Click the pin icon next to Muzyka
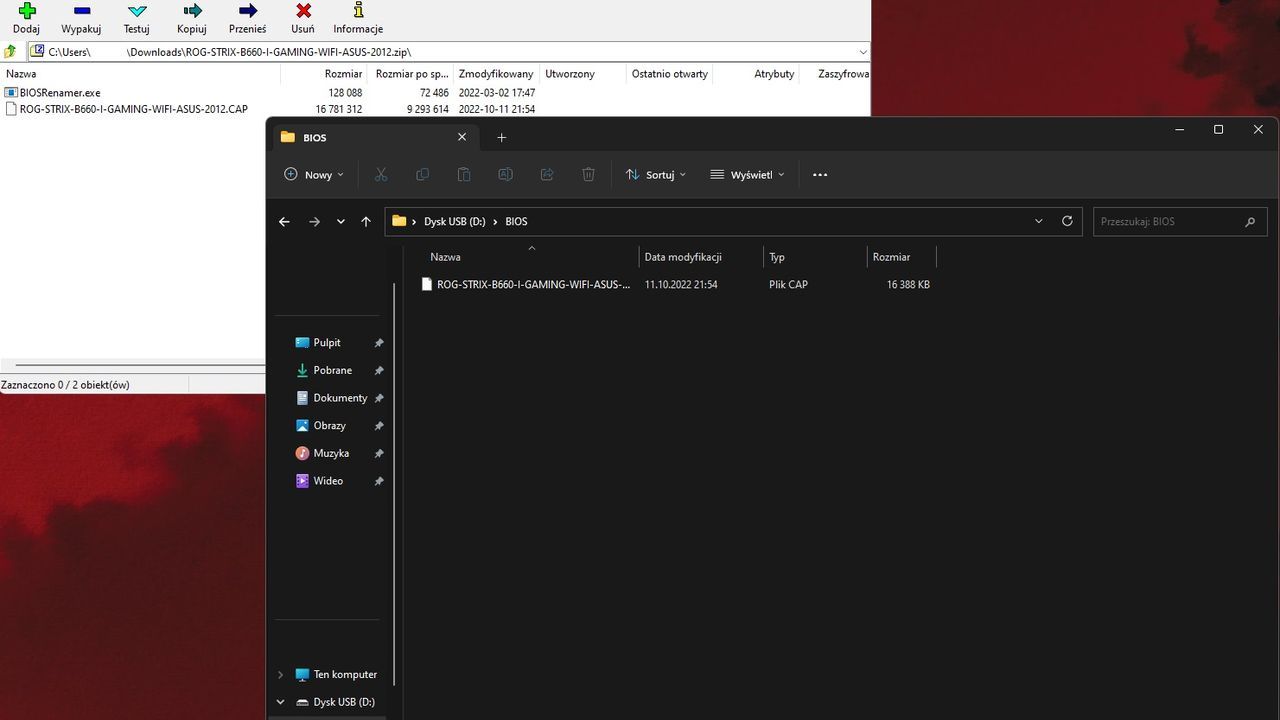The image size is (1280, 720). point(379,454)
